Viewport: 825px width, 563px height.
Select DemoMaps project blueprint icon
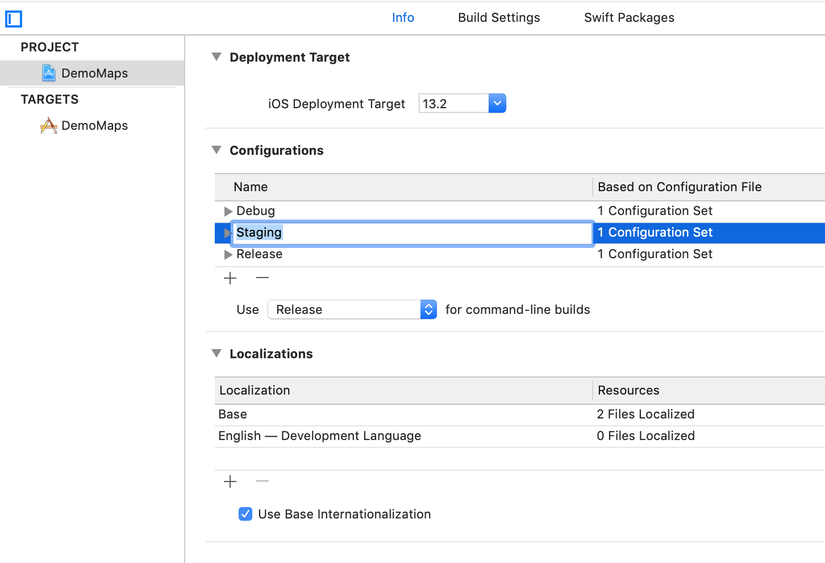pos(48,73)
